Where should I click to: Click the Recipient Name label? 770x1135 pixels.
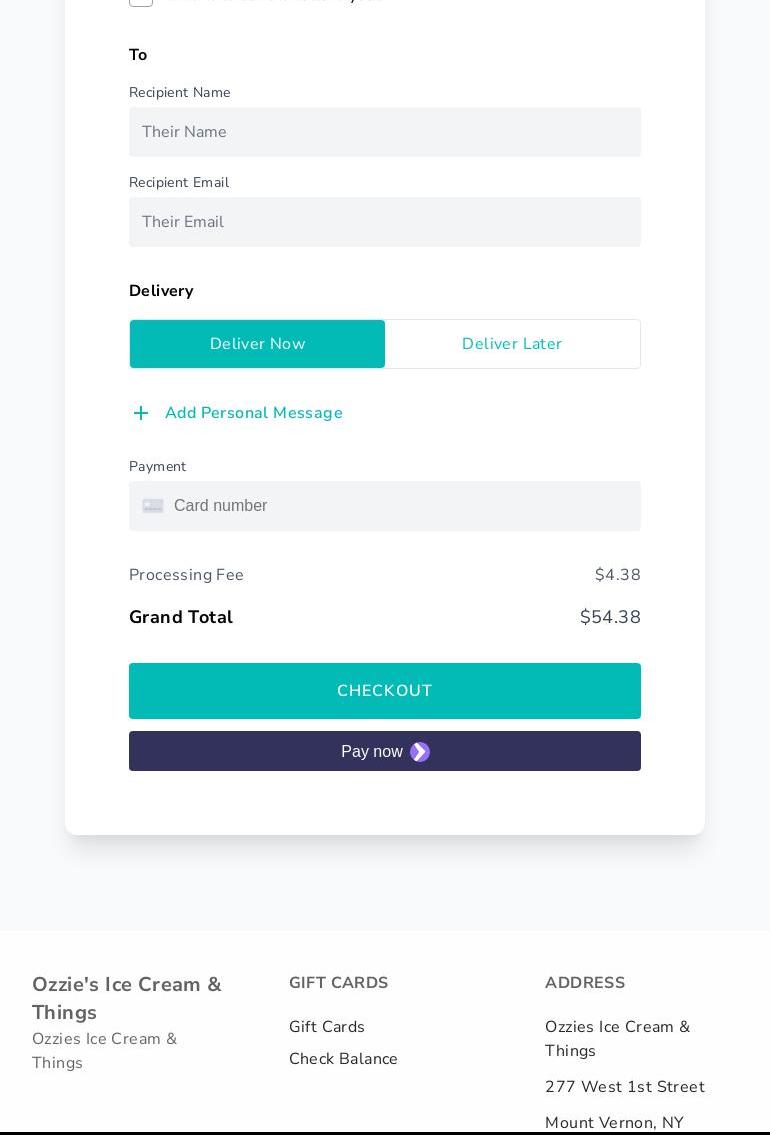click(180, 93)
